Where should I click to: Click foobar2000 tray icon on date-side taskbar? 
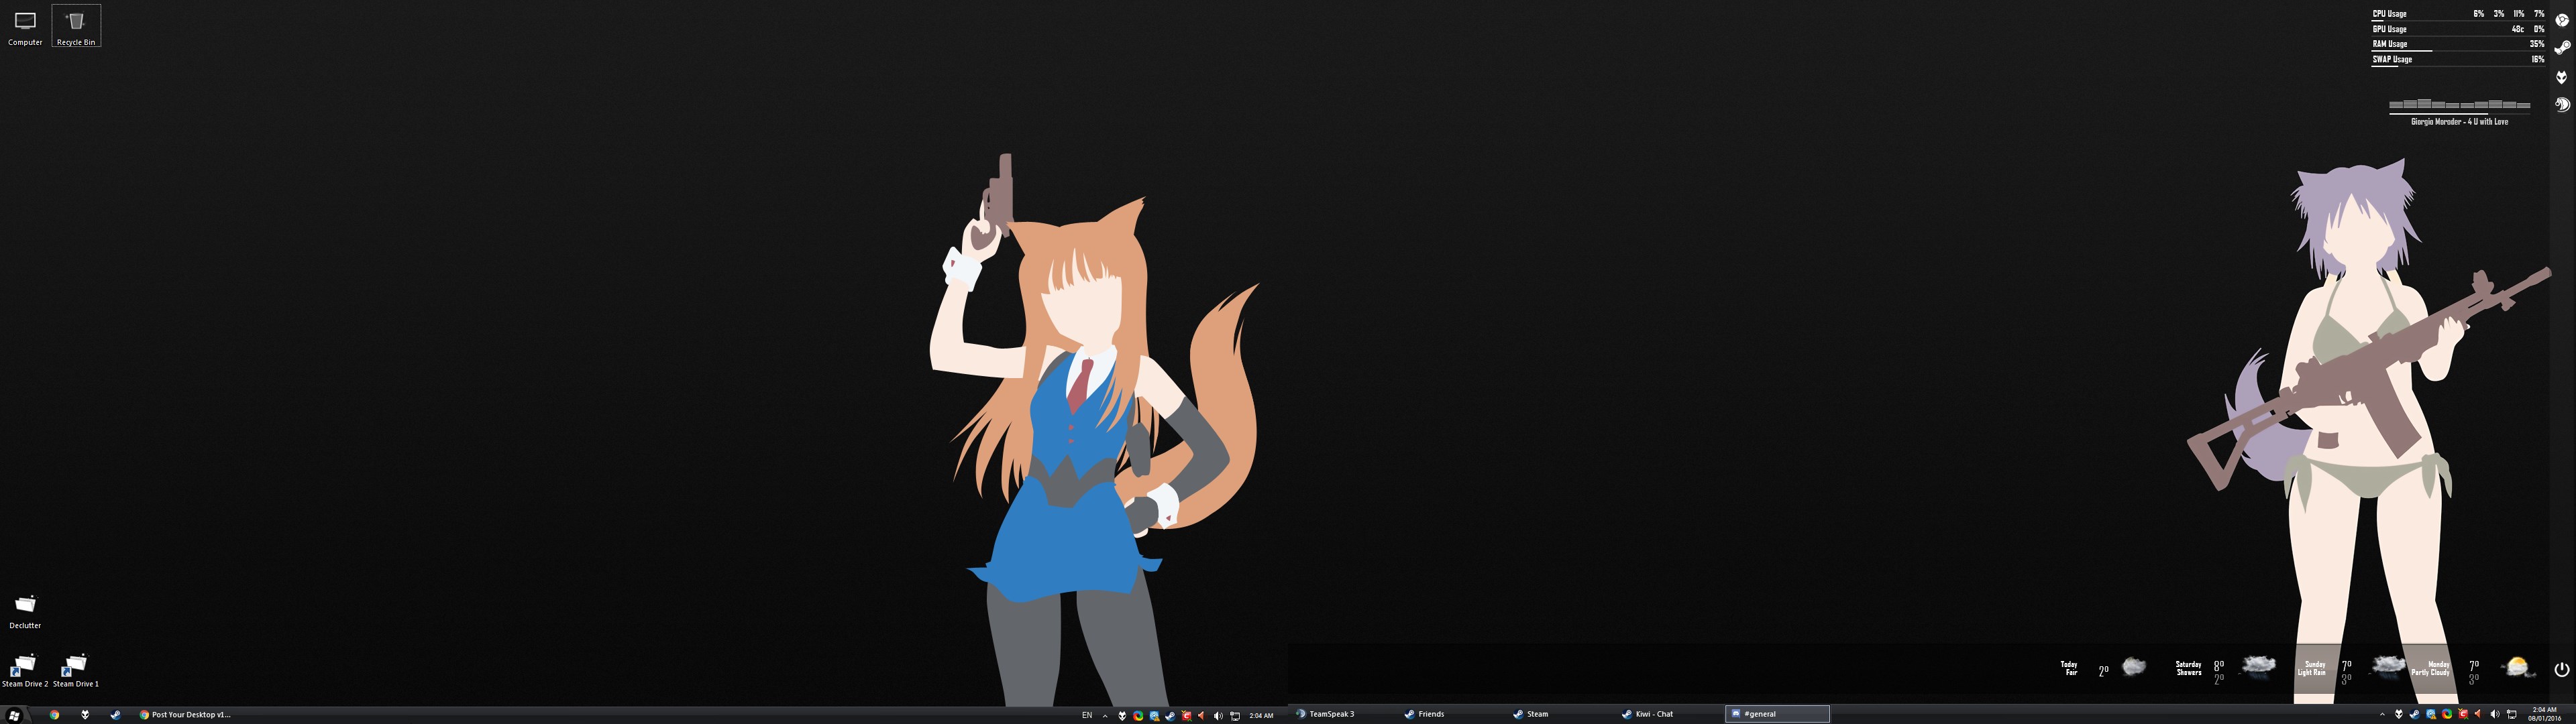point(2399,715)
